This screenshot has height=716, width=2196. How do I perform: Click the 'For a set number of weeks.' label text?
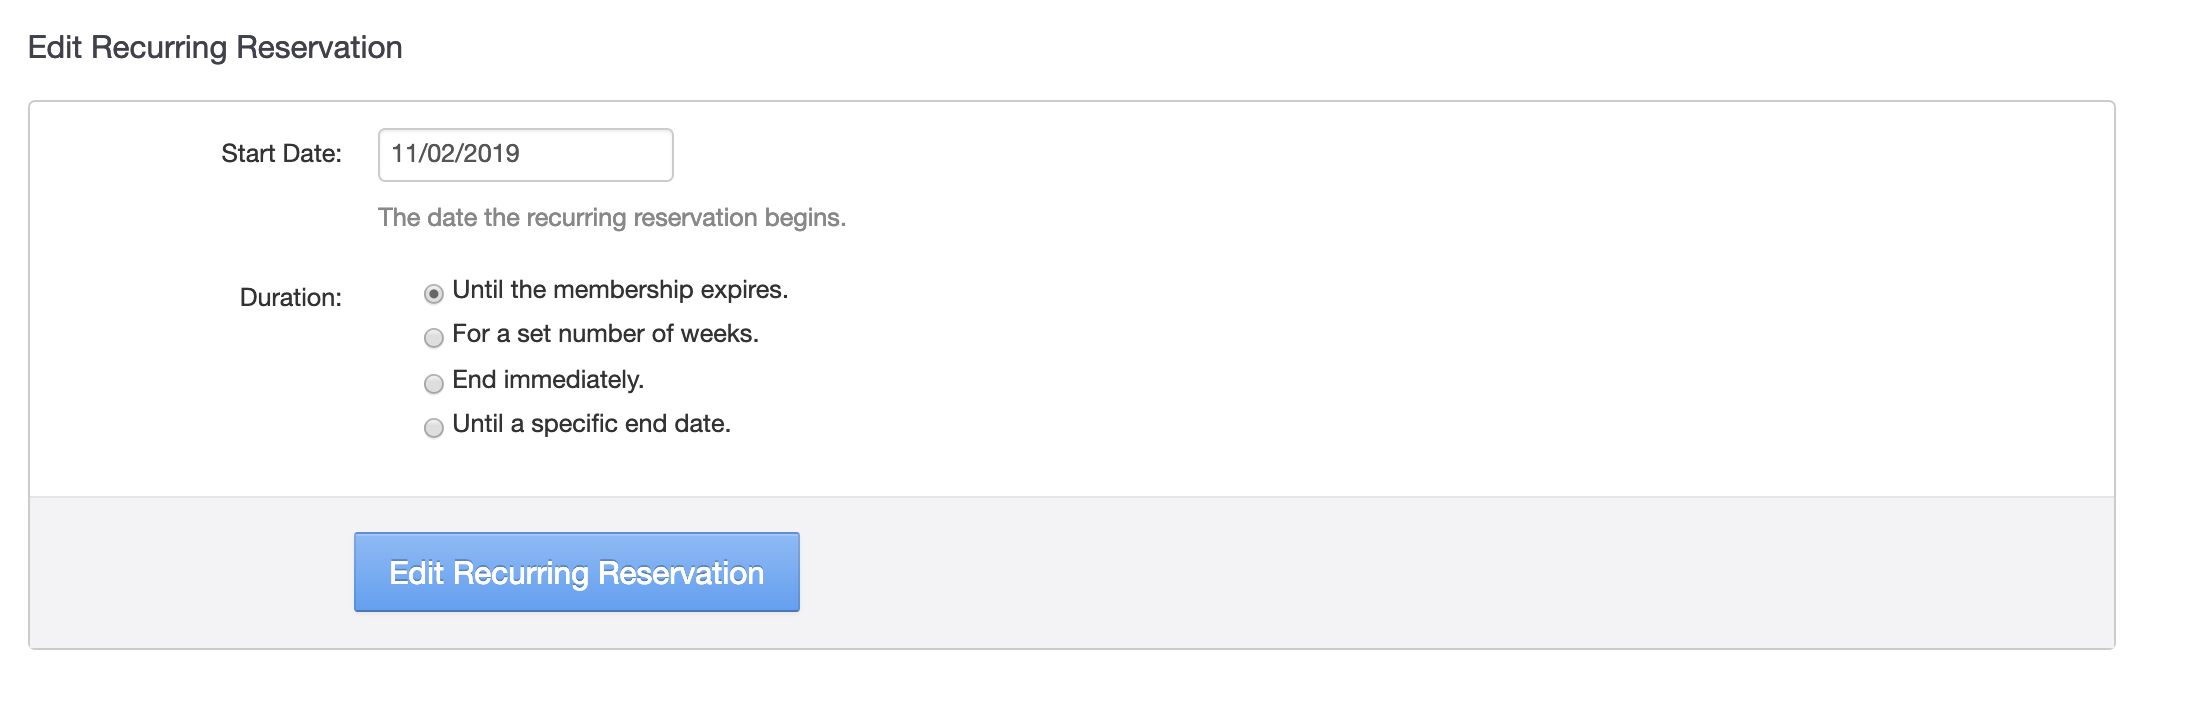pos(605,334)
